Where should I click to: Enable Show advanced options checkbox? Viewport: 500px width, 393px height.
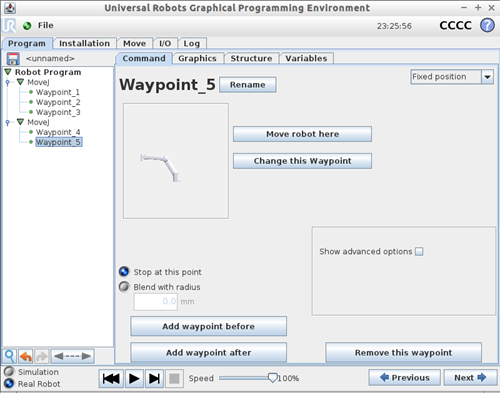tap(419, 251)
